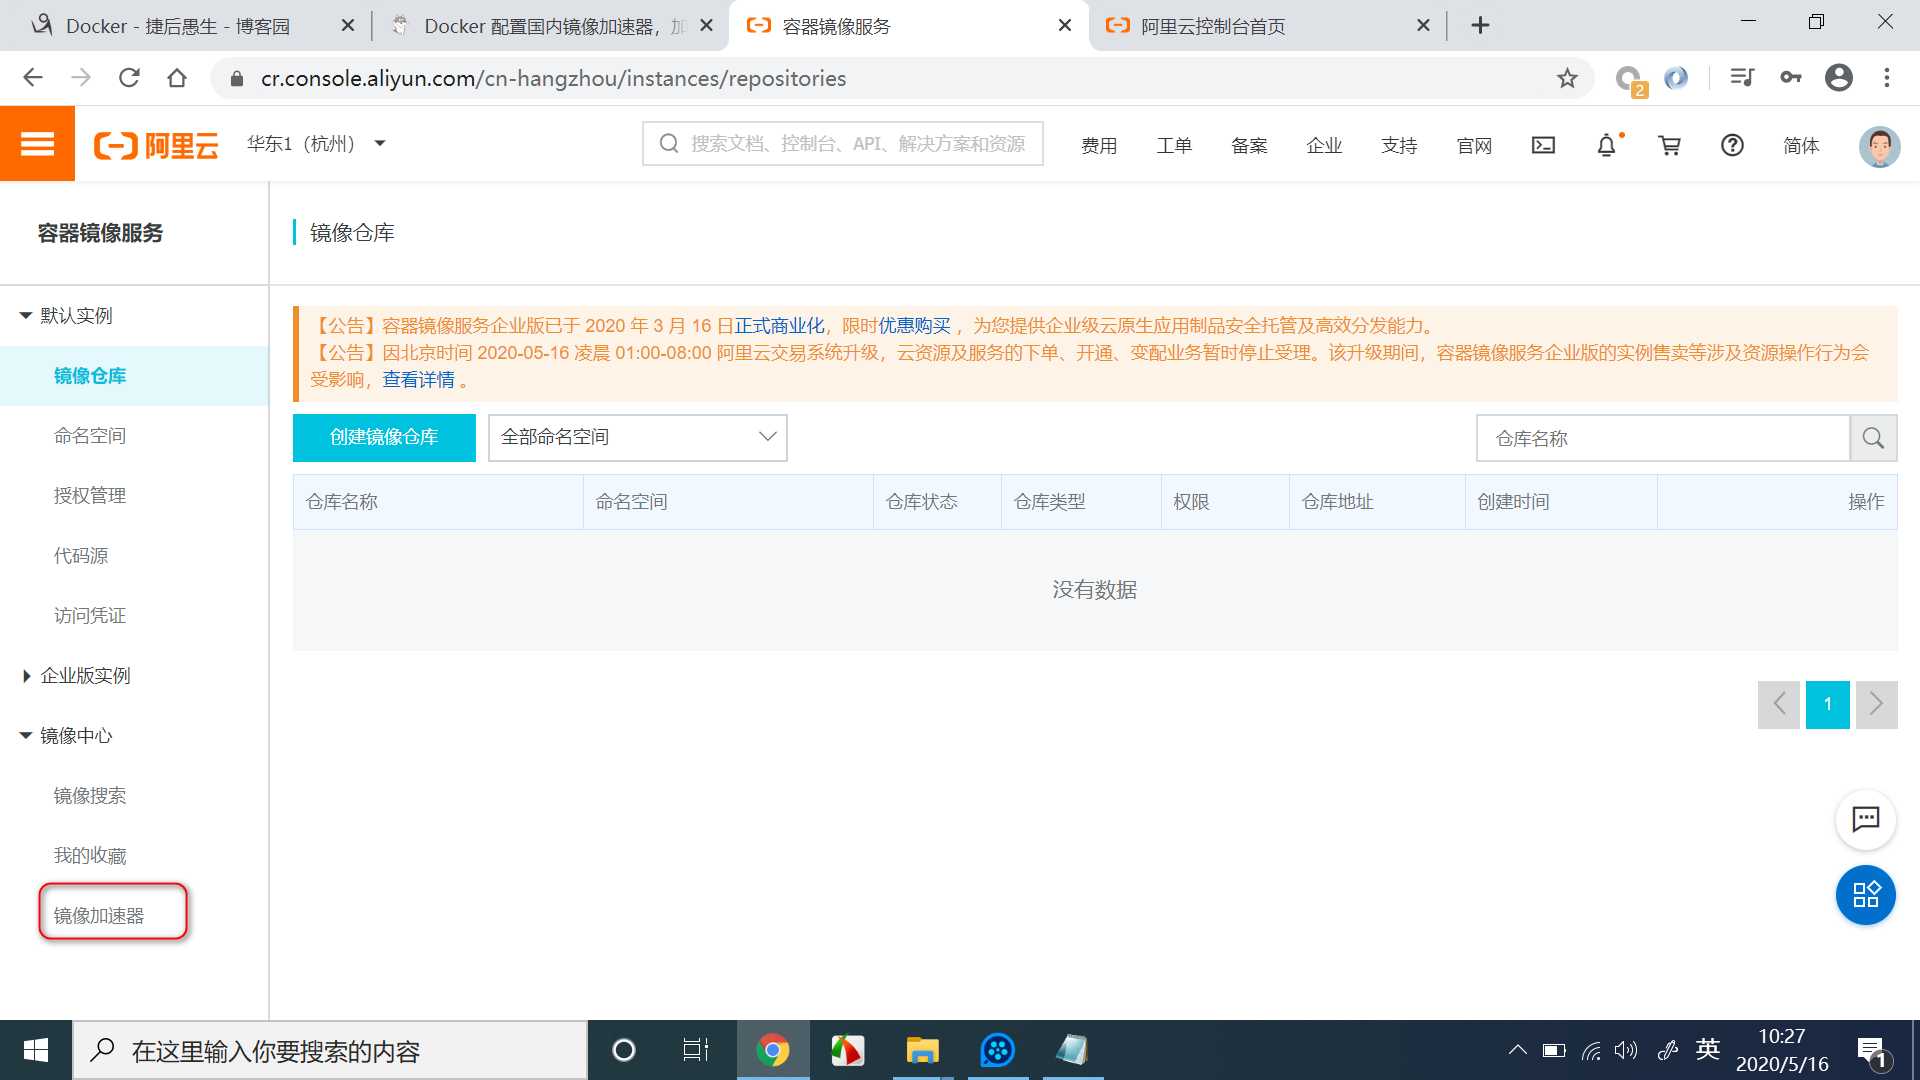Open the 简体 language selector
Screen dimensions: 1920x1080
pos(1801,146)
